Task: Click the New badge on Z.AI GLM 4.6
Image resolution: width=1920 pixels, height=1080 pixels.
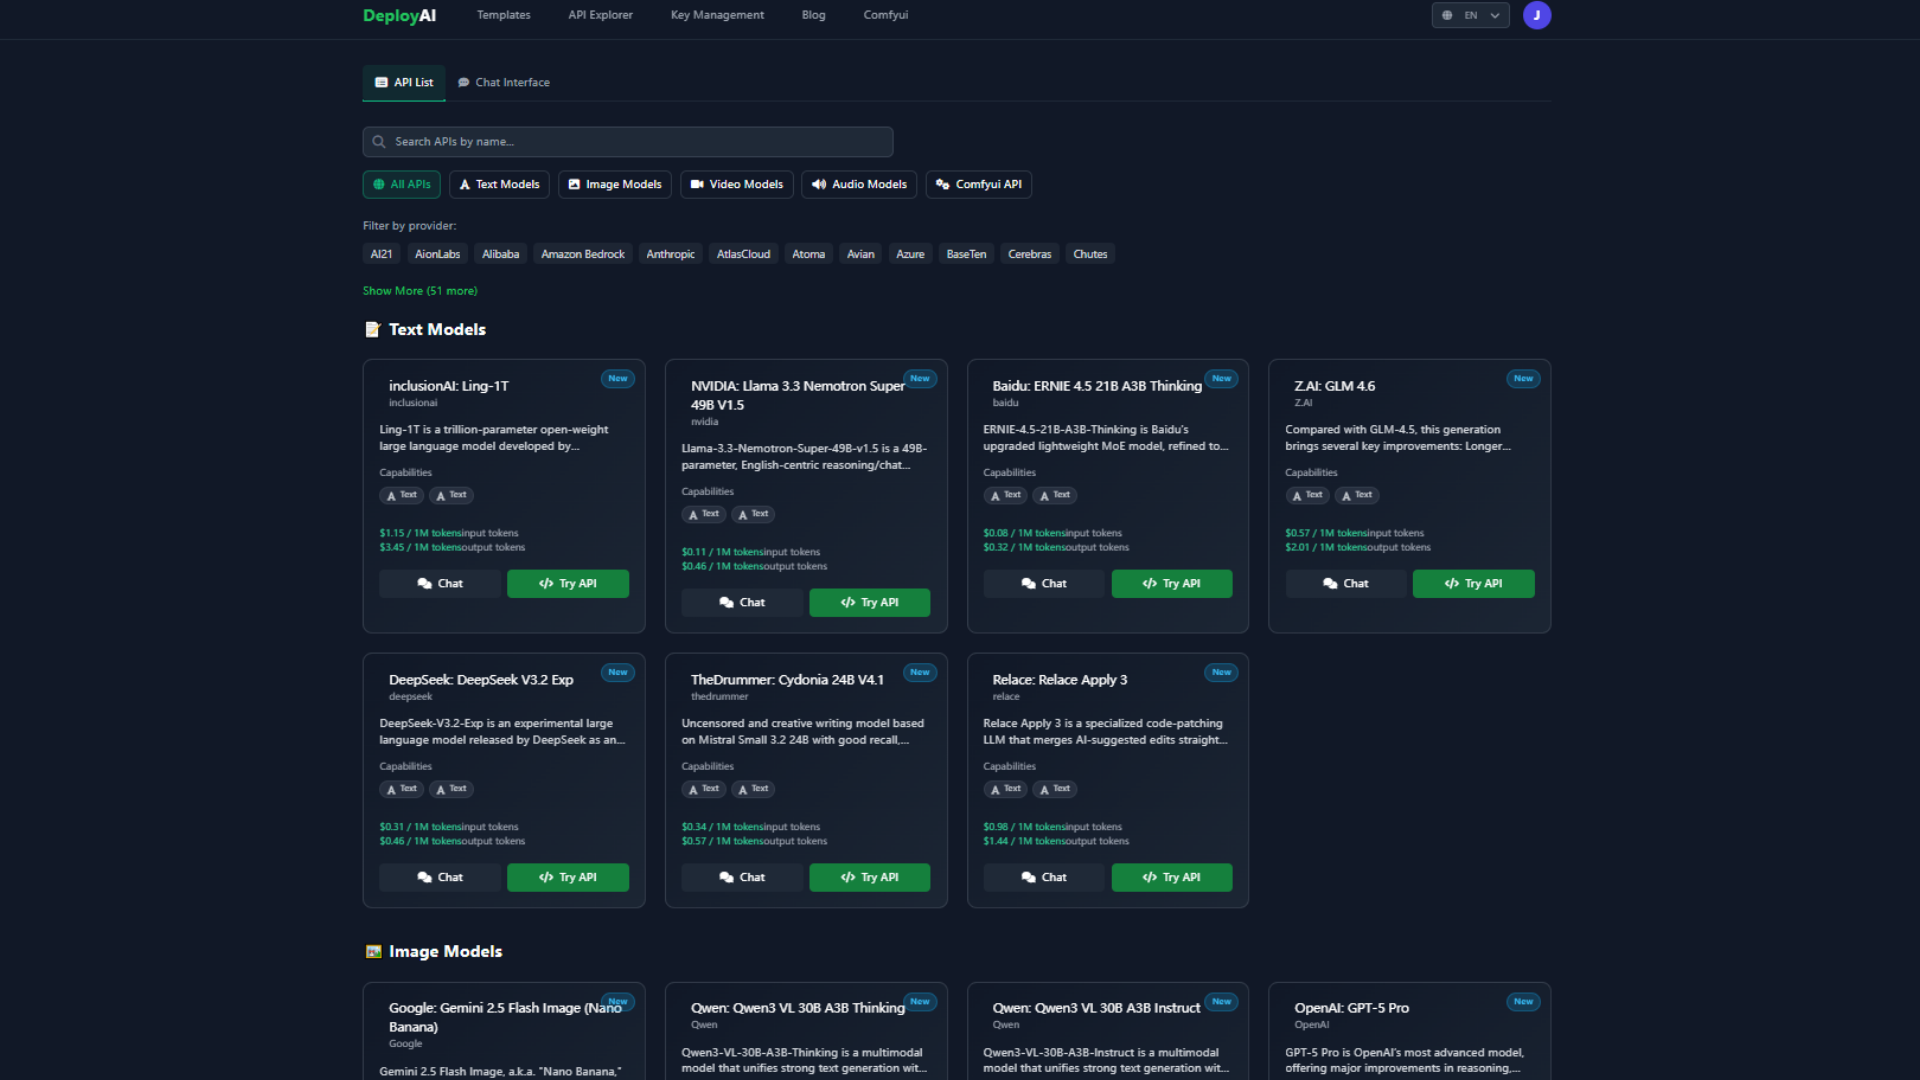Action: tap(1522, 379)
